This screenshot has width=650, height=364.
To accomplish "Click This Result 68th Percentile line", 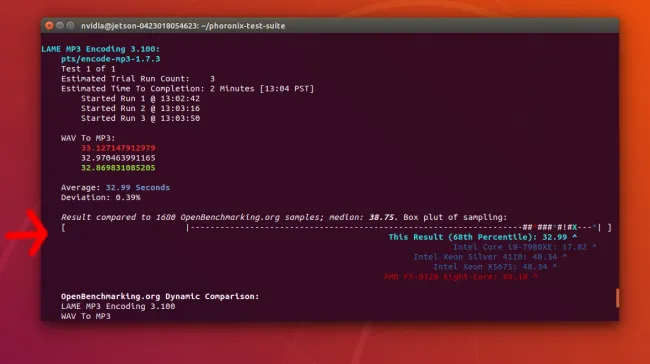I will pos(483,237).
